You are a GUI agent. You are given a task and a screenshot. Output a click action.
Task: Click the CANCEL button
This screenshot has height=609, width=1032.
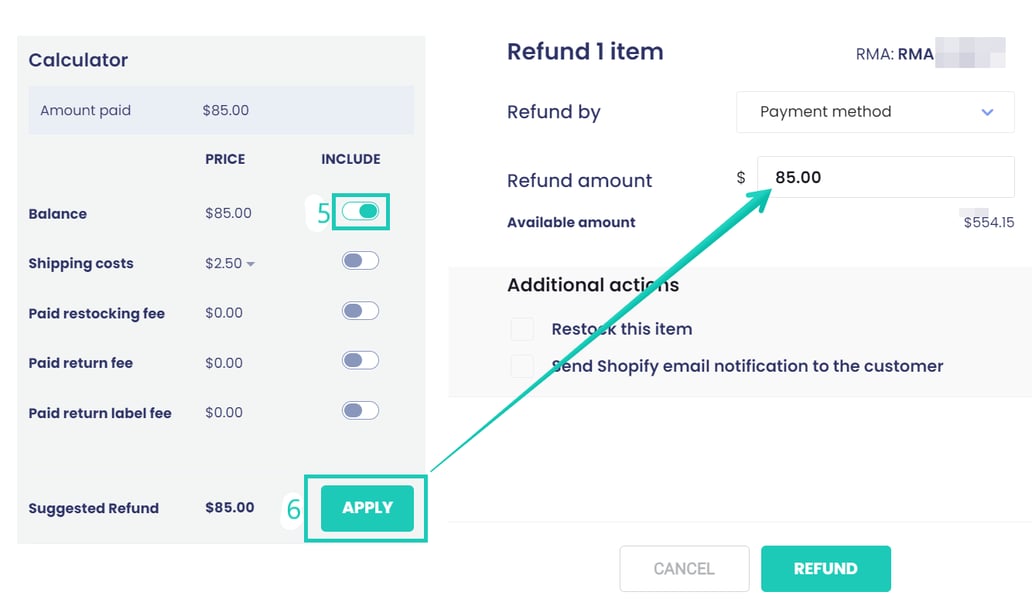tap(684, 568)
